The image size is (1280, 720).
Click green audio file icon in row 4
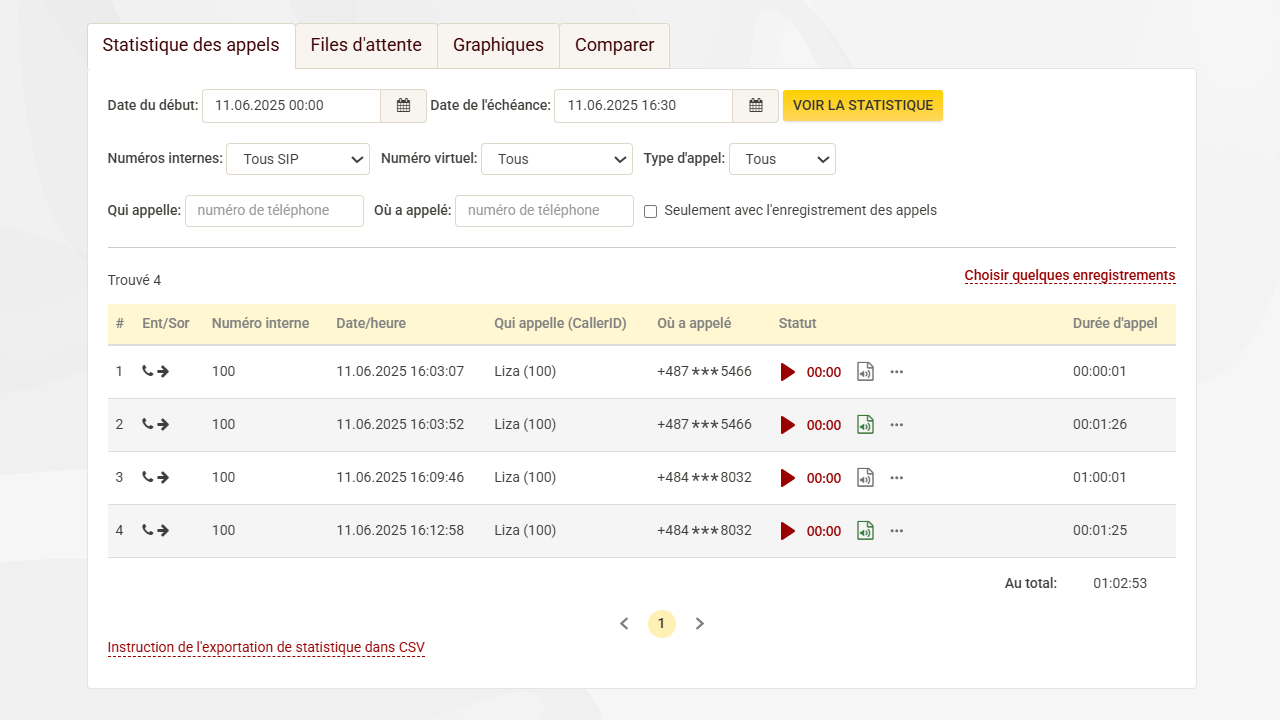click(x=865, y=531)
